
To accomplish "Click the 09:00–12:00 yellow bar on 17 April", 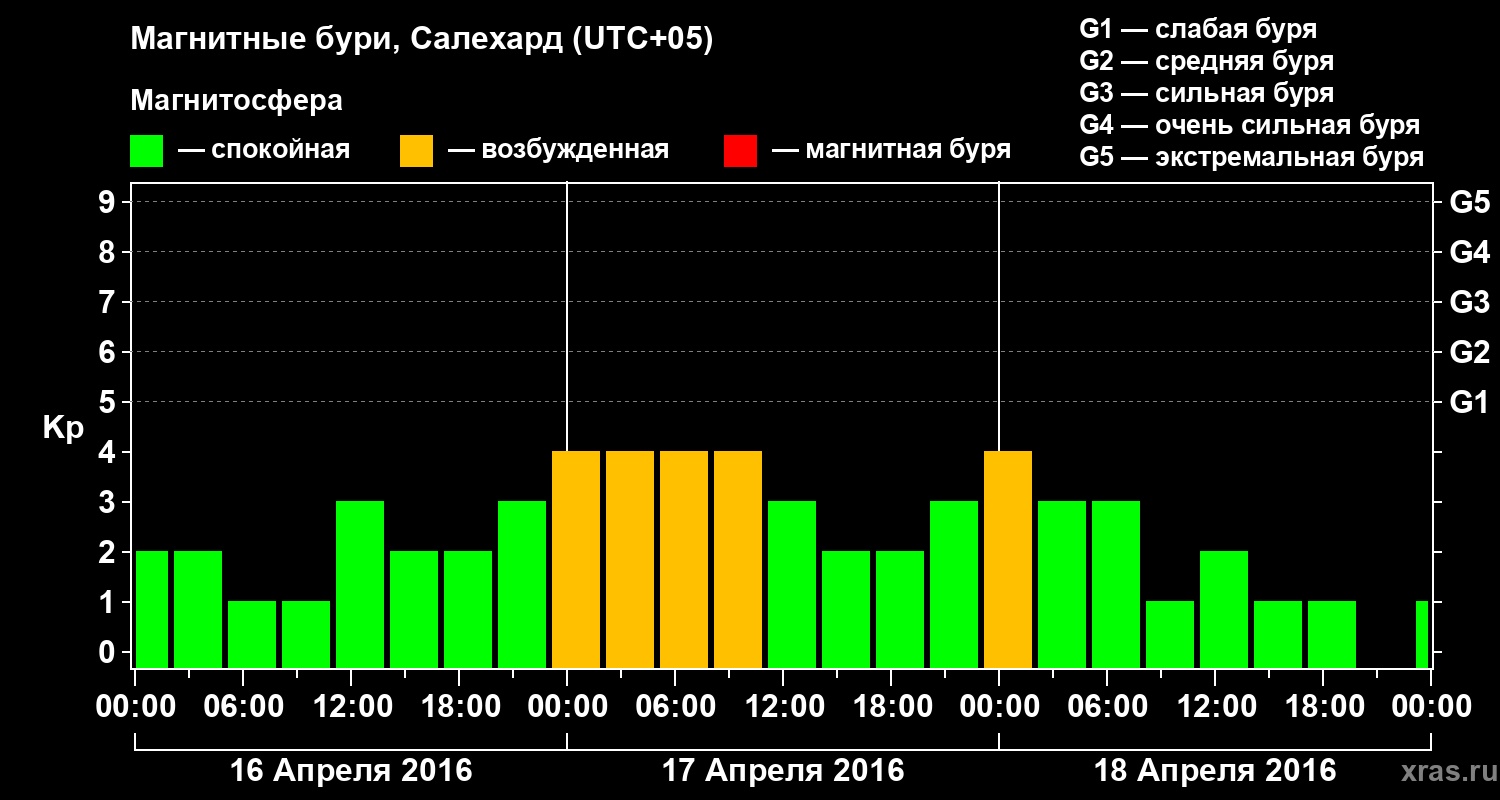I will 738,559.
